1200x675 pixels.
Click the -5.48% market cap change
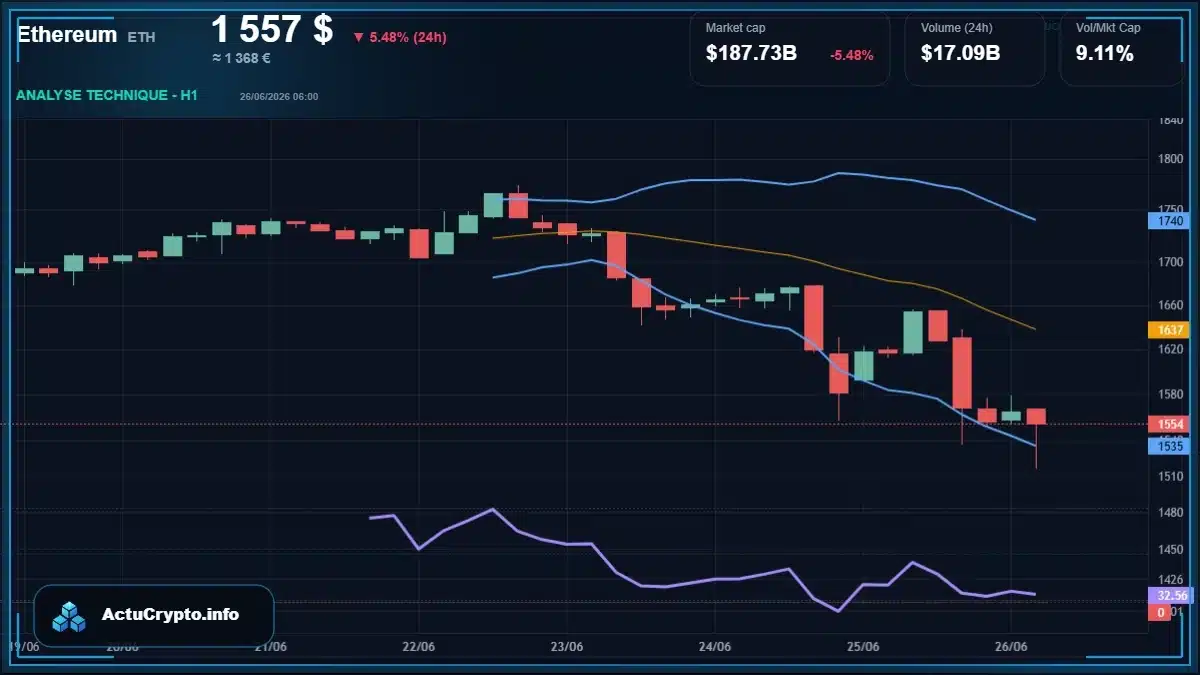coord(852,55)
